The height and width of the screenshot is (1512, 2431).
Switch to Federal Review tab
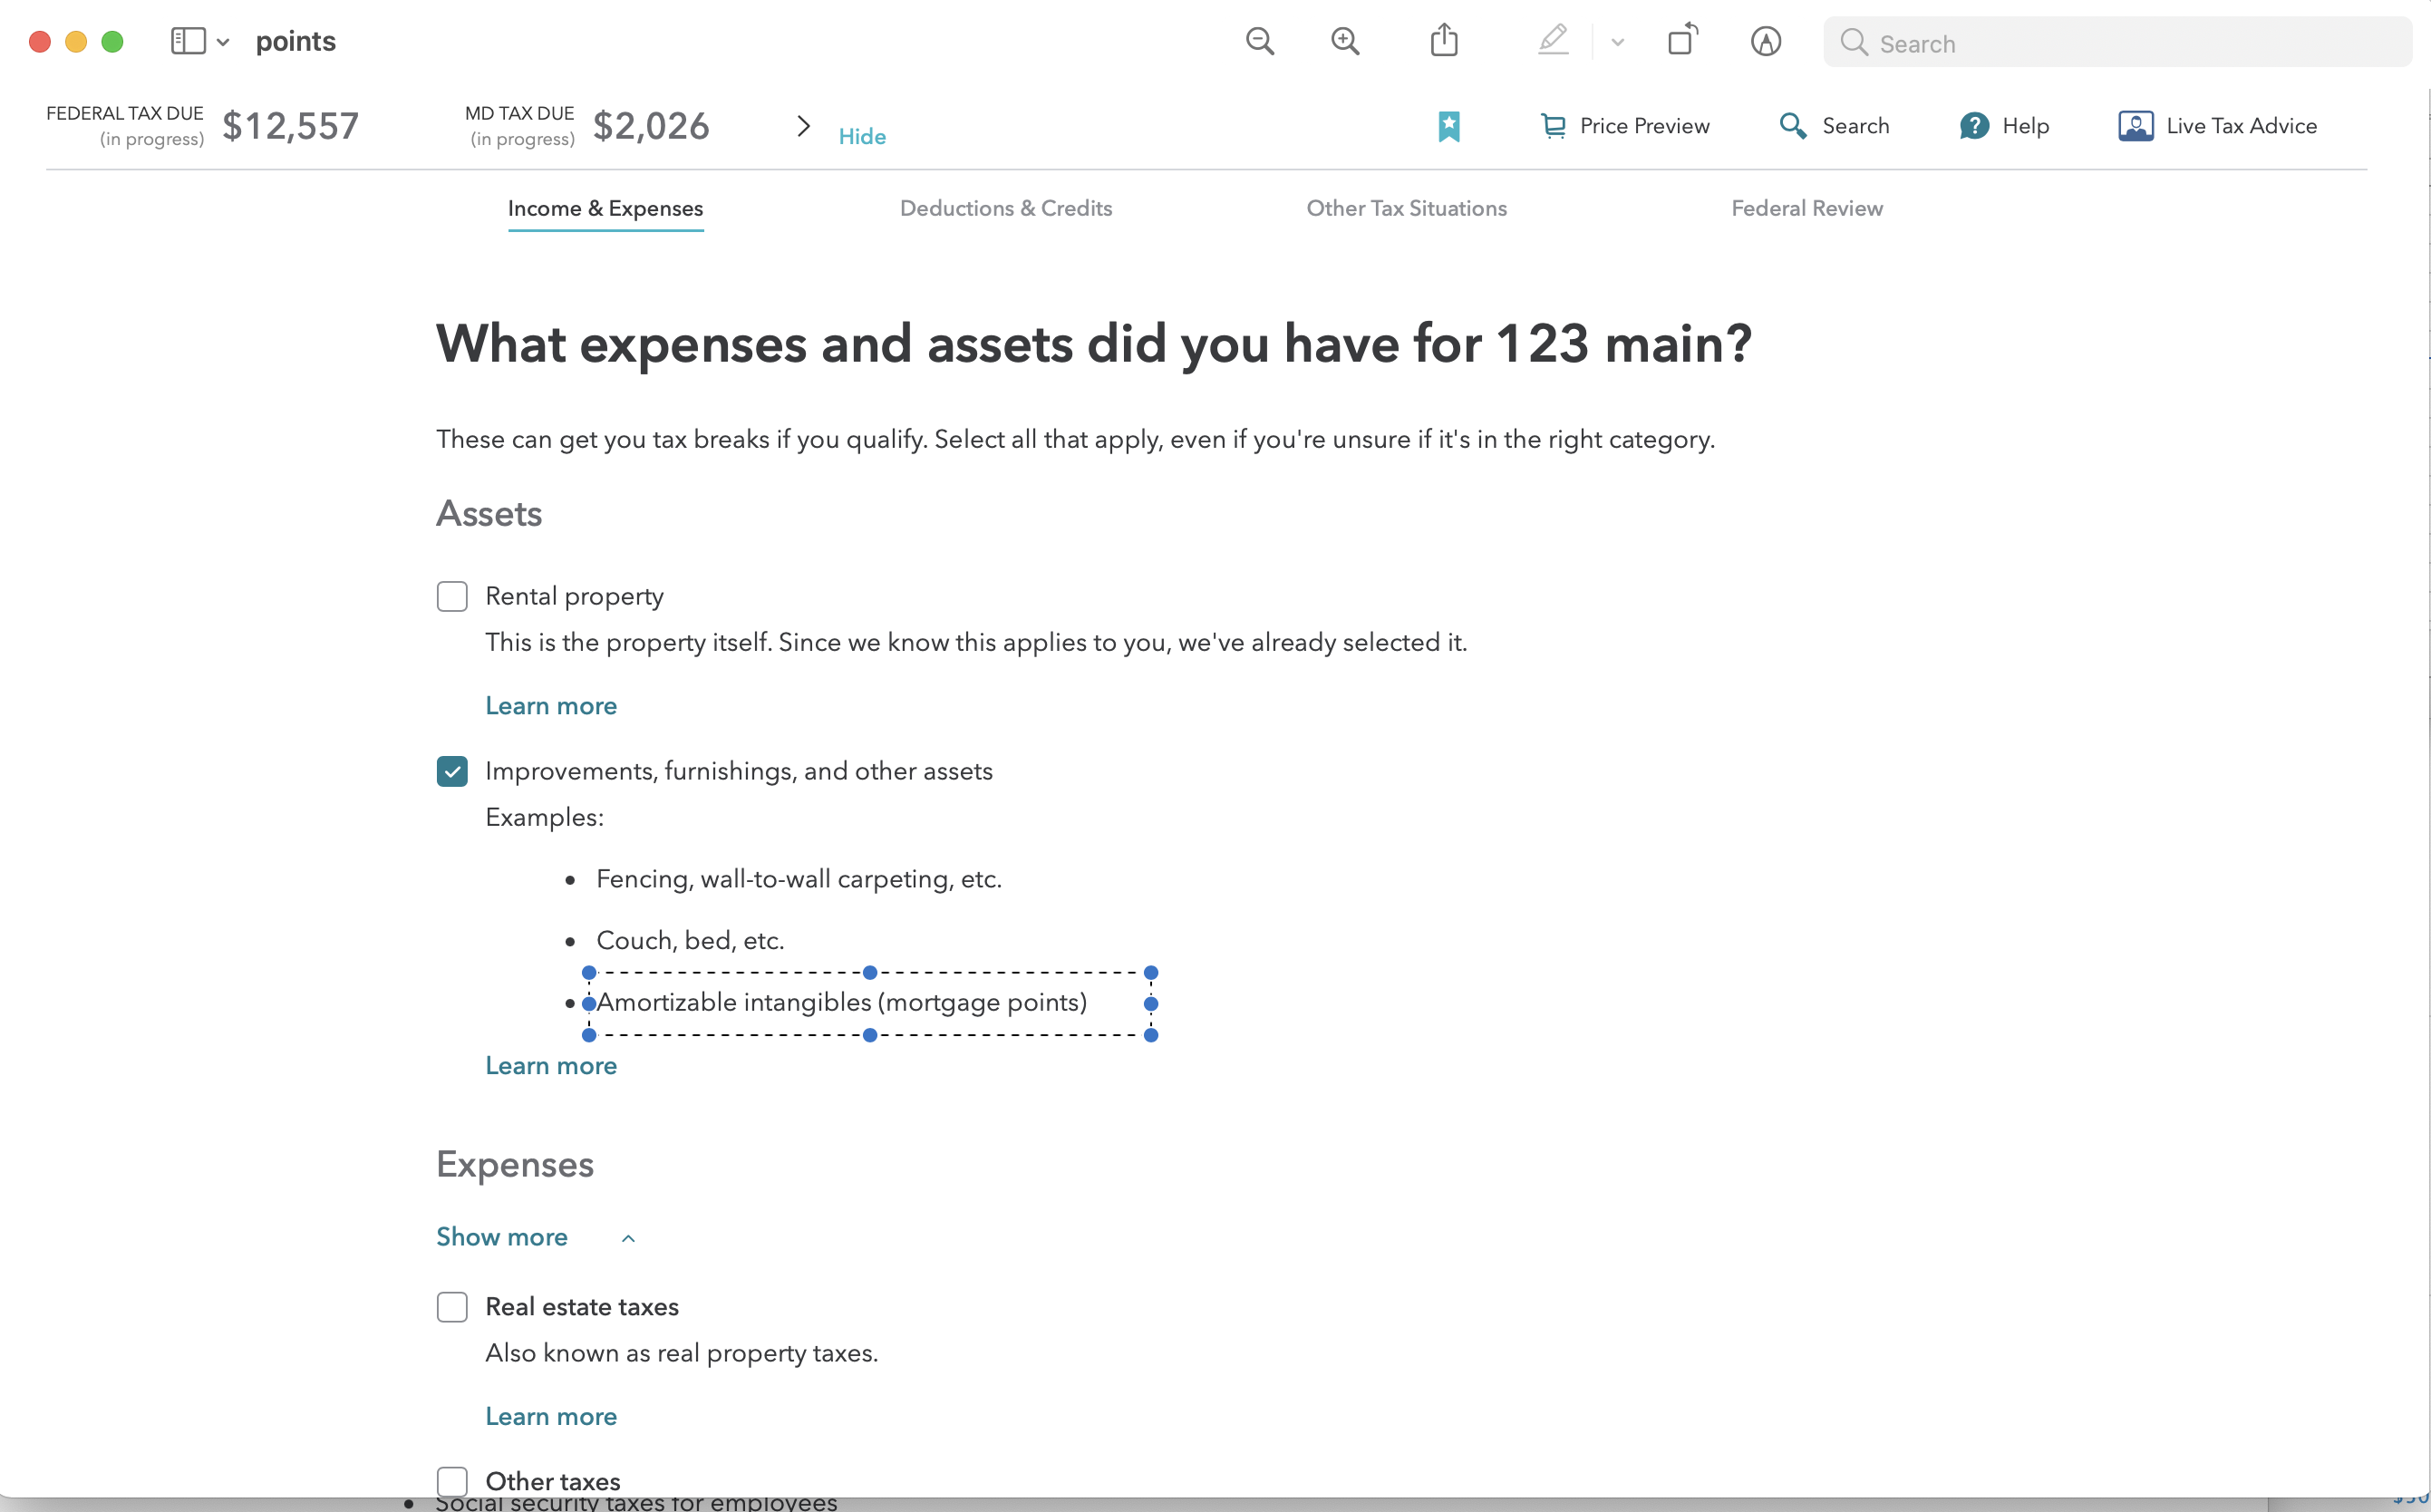click(x=1807, y=208)
